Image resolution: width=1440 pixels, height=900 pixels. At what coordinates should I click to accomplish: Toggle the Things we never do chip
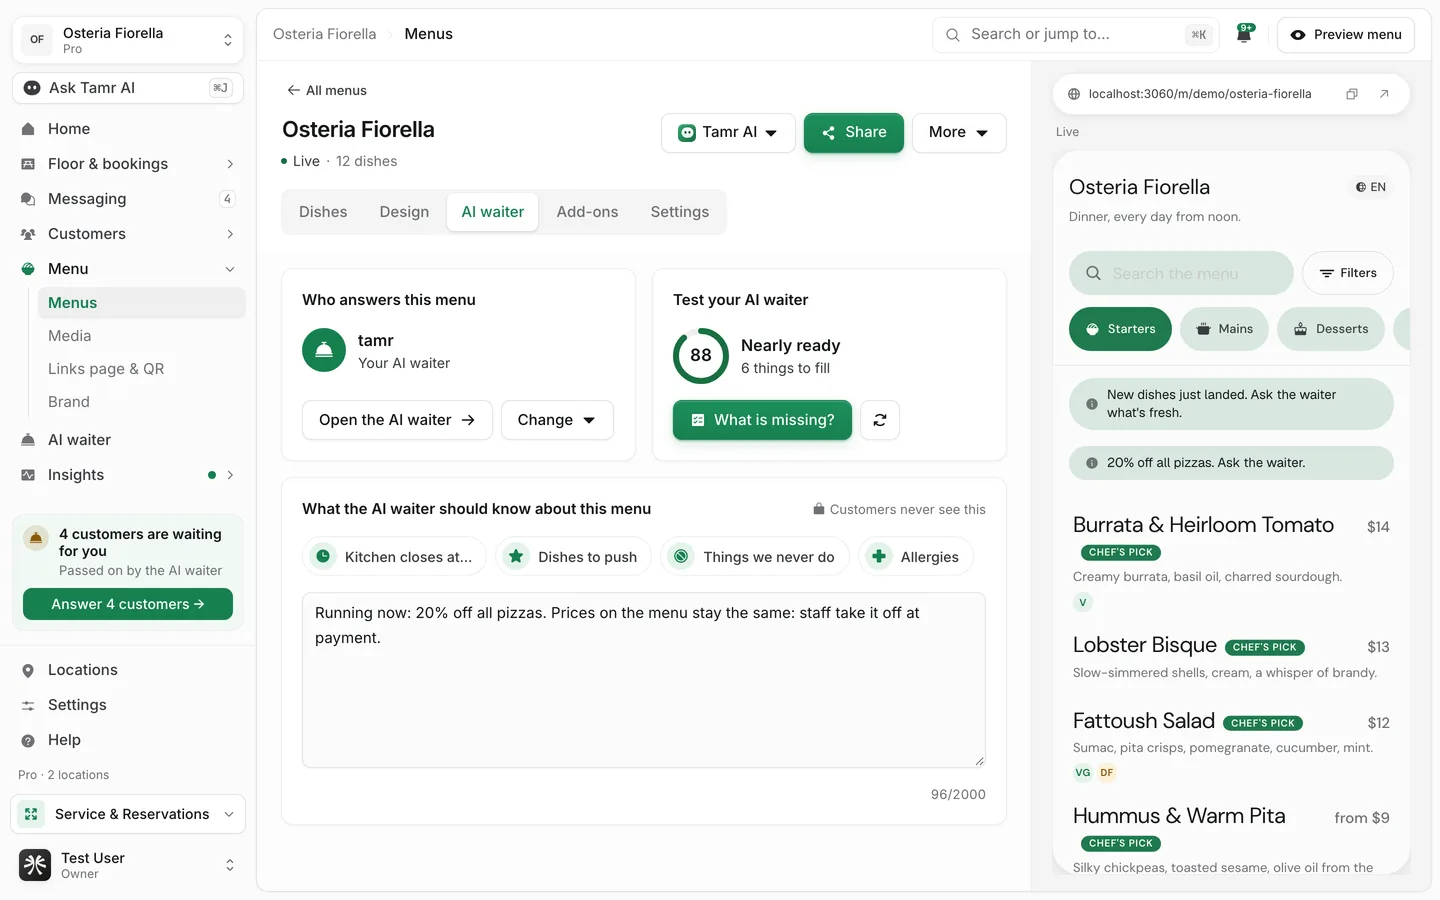point(755,557)
